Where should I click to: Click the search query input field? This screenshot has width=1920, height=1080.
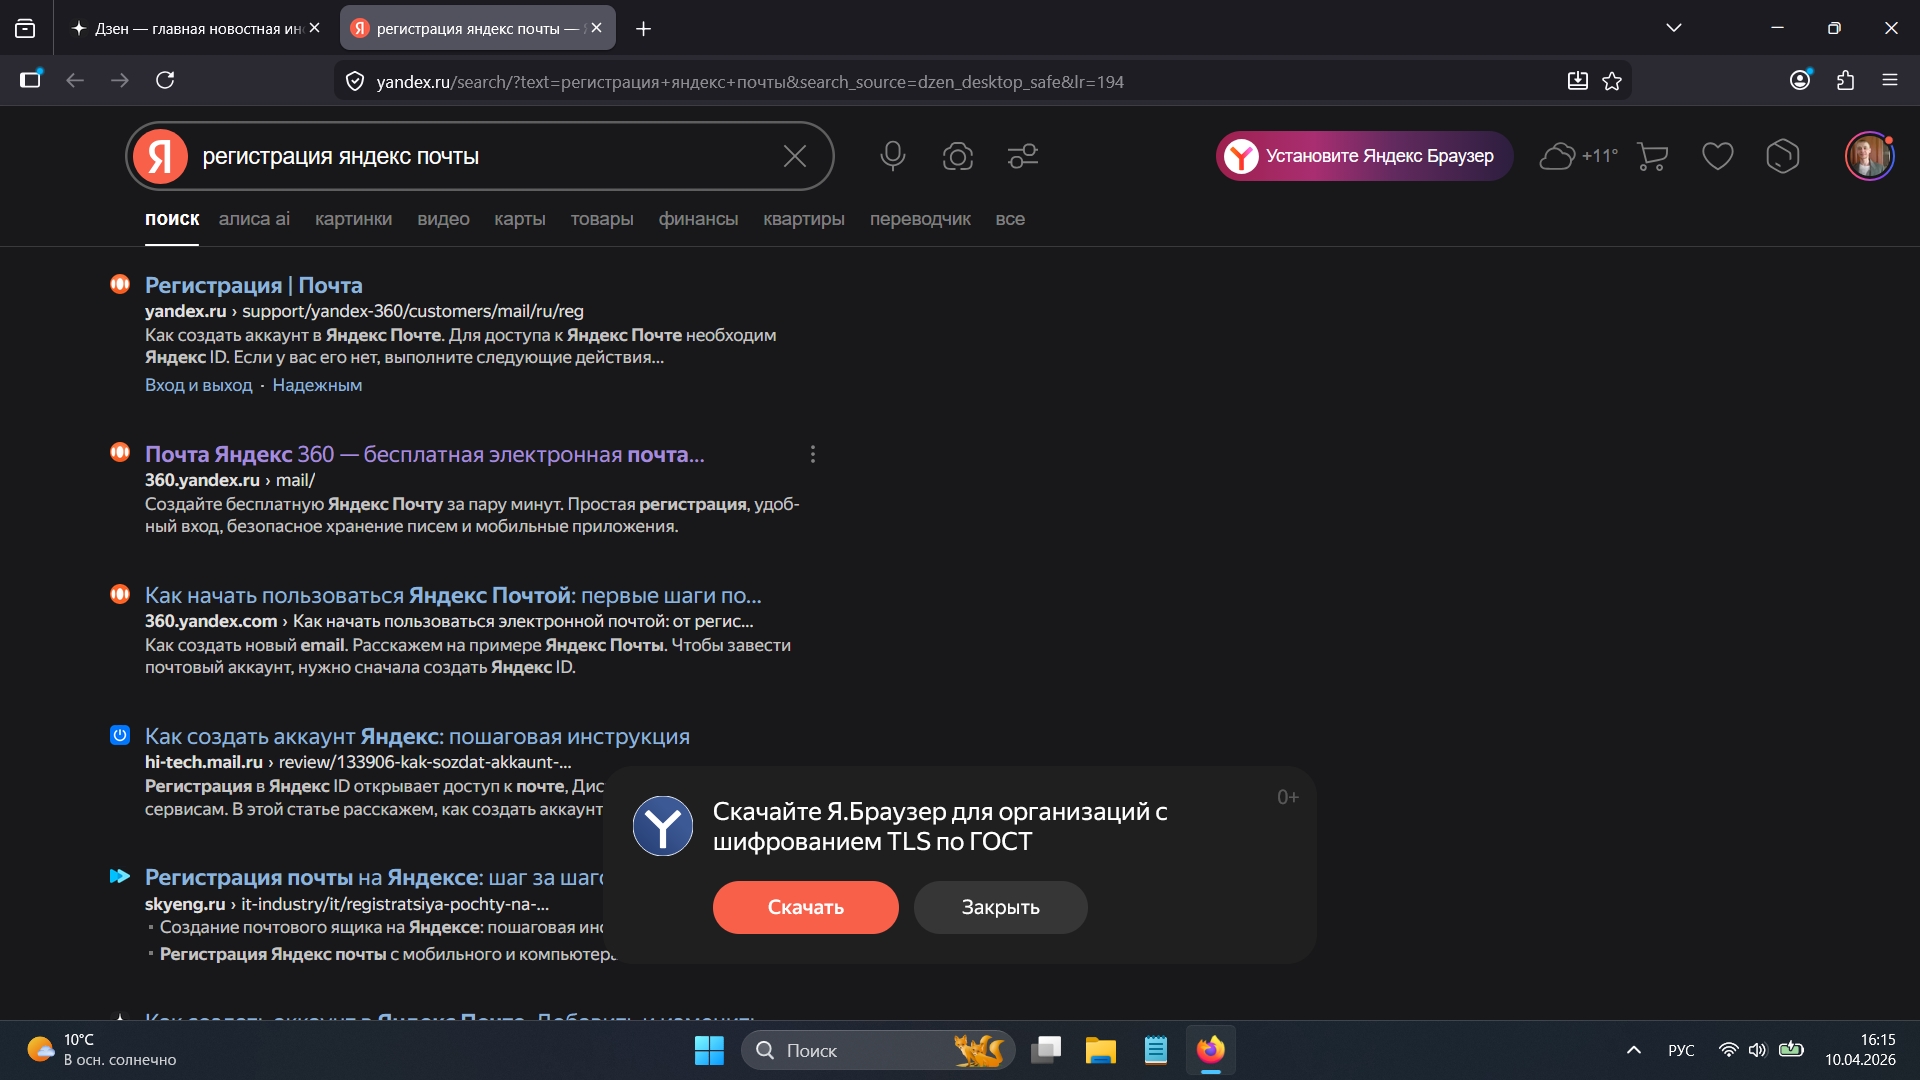[x=480, y=156]
